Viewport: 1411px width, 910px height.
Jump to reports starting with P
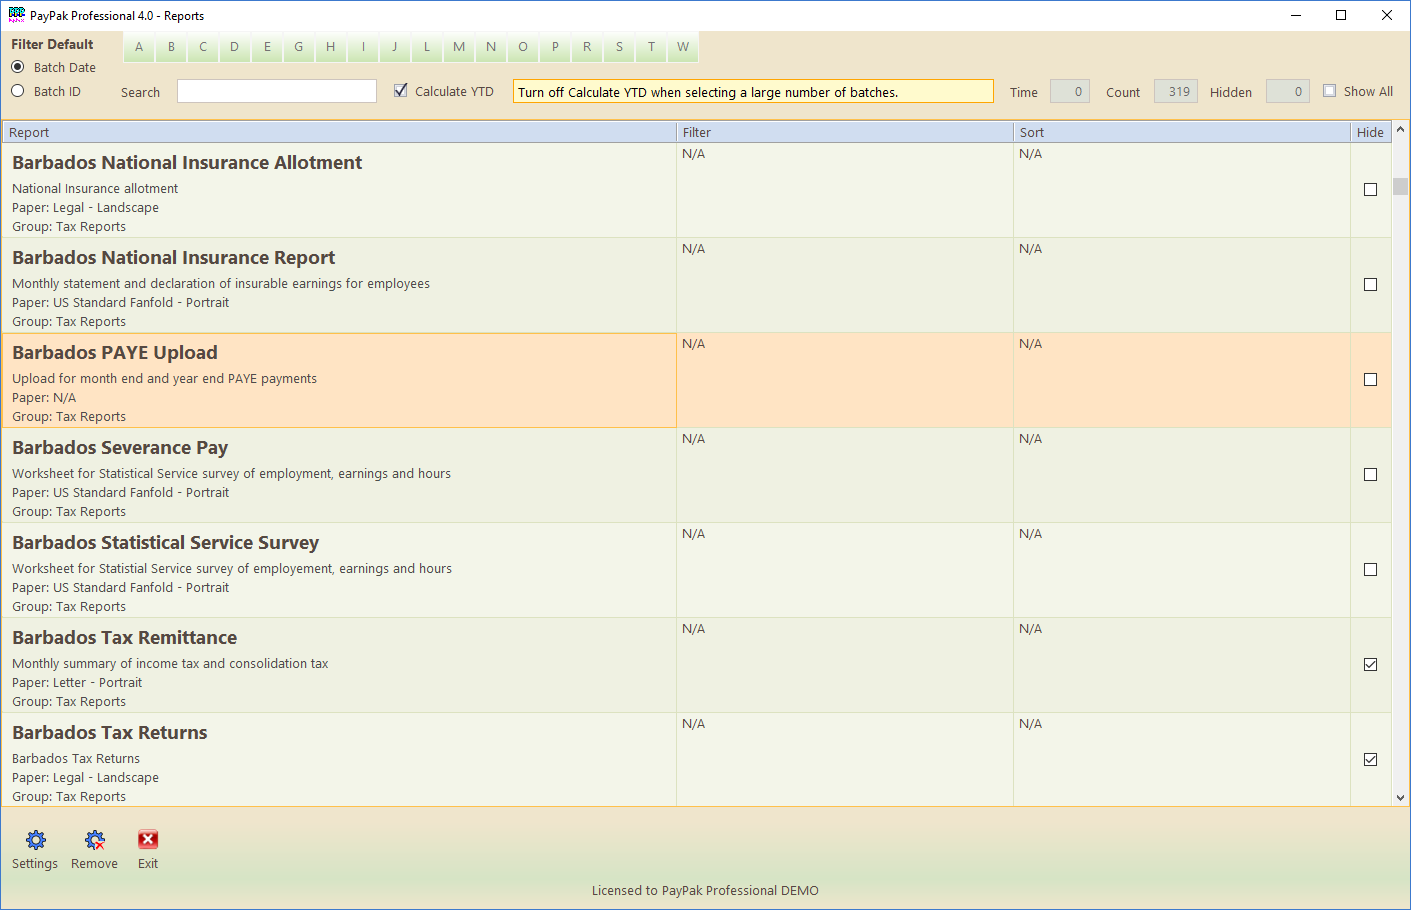tap(555, 47)
